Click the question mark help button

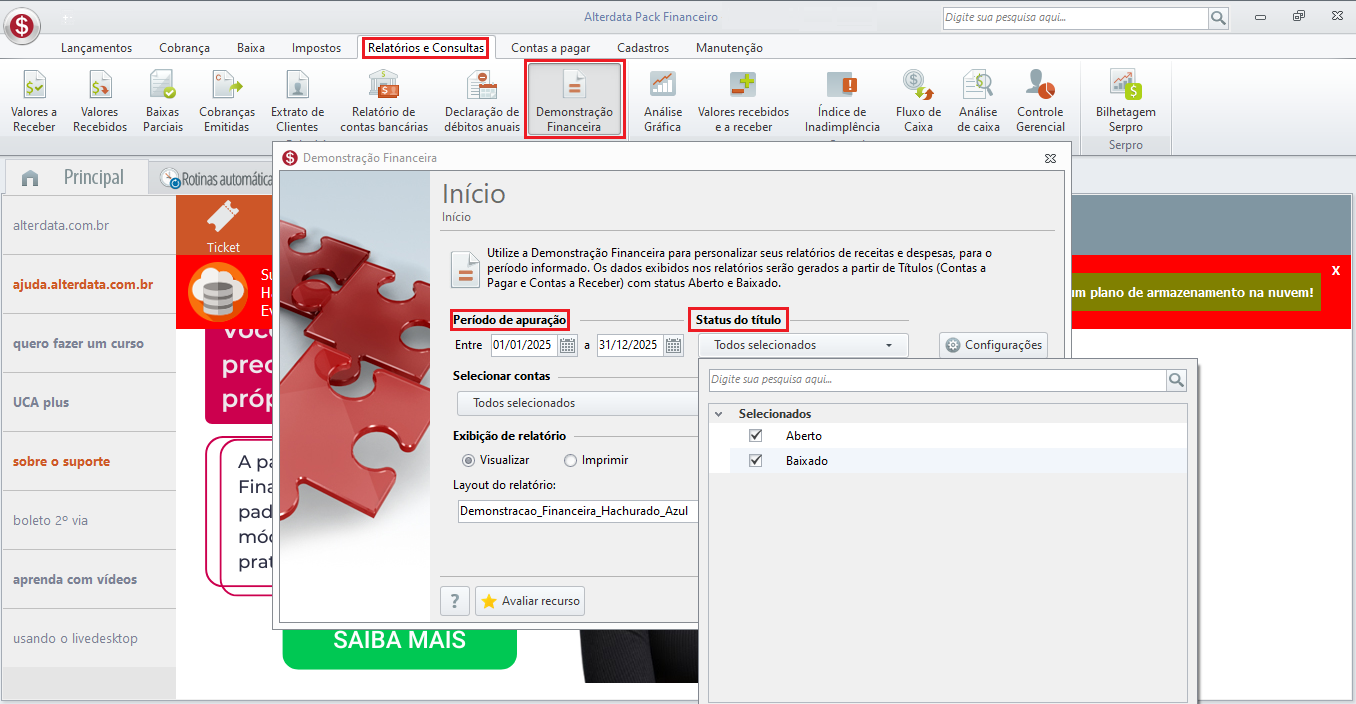click(x=455, y=601)
